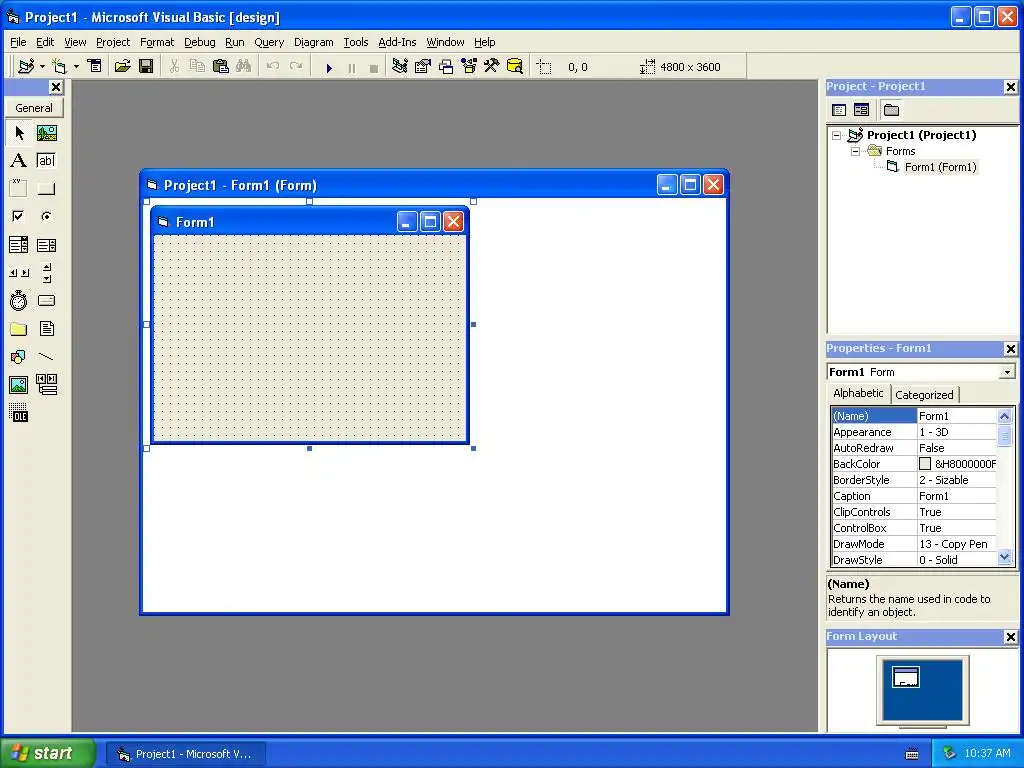Viewport: 1024px width, 768px height.
Task: Click the Caption property value Form1
Action: click(x=956, y=496)
